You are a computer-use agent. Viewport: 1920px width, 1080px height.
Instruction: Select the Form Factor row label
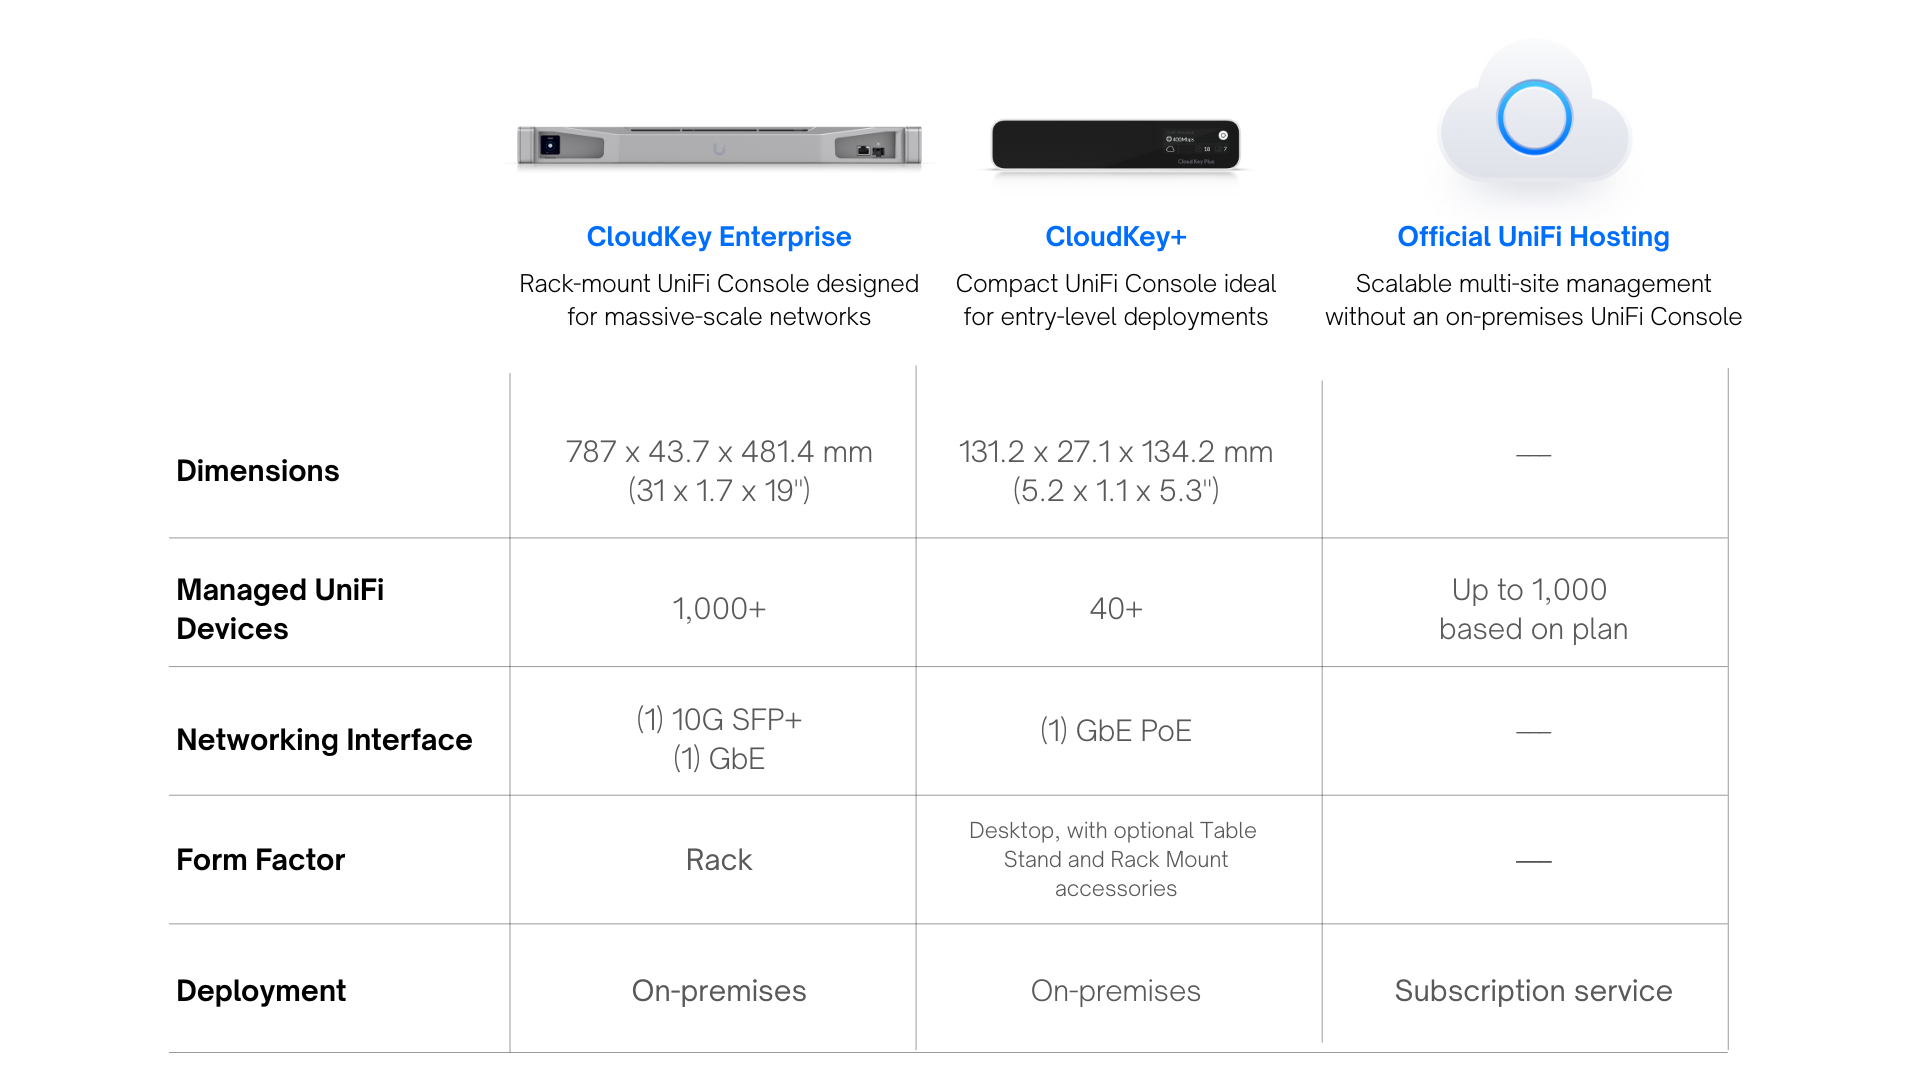(260, 860)
